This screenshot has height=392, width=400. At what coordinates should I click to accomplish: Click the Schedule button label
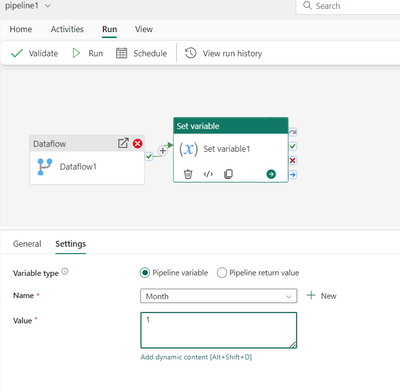[x=150, y=53]
